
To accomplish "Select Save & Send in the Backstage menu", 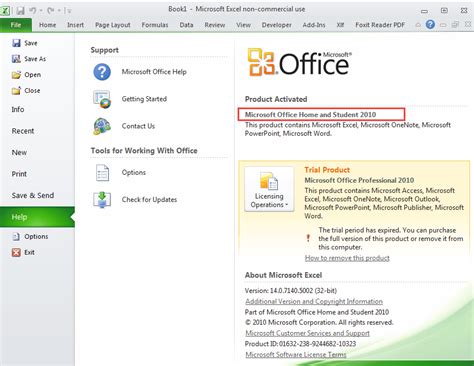I will pos(33,196).
